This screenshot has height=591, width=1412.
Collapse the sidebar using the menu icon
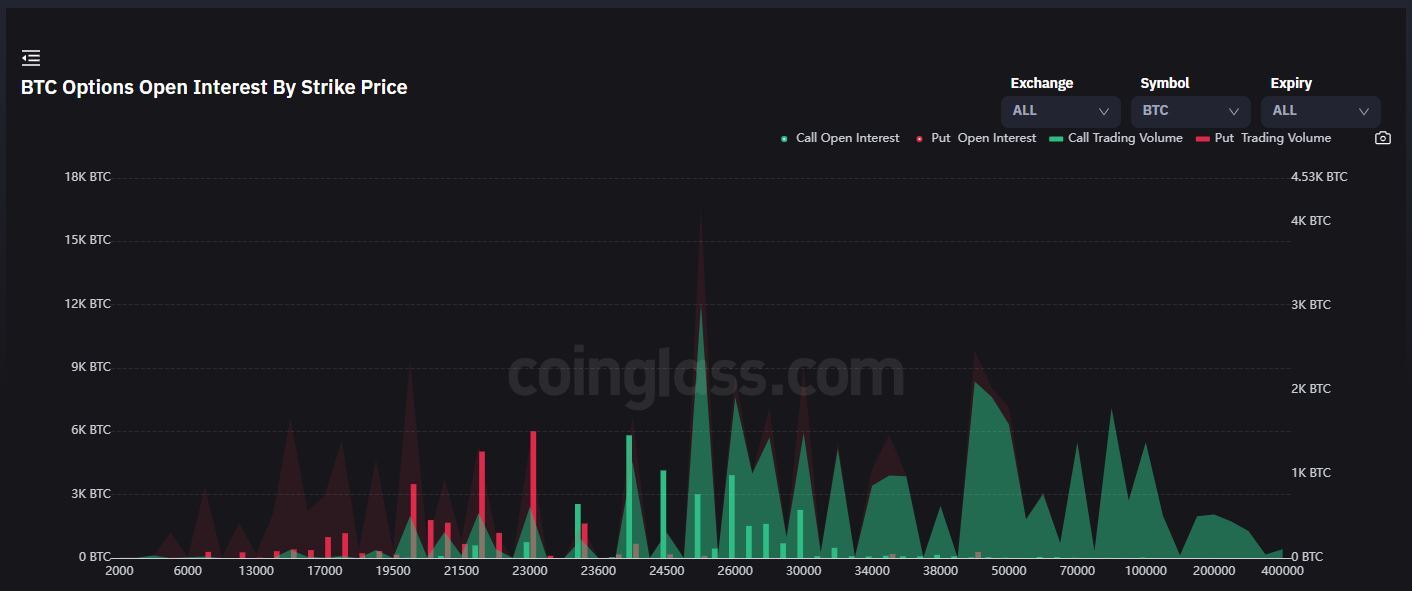31,58
